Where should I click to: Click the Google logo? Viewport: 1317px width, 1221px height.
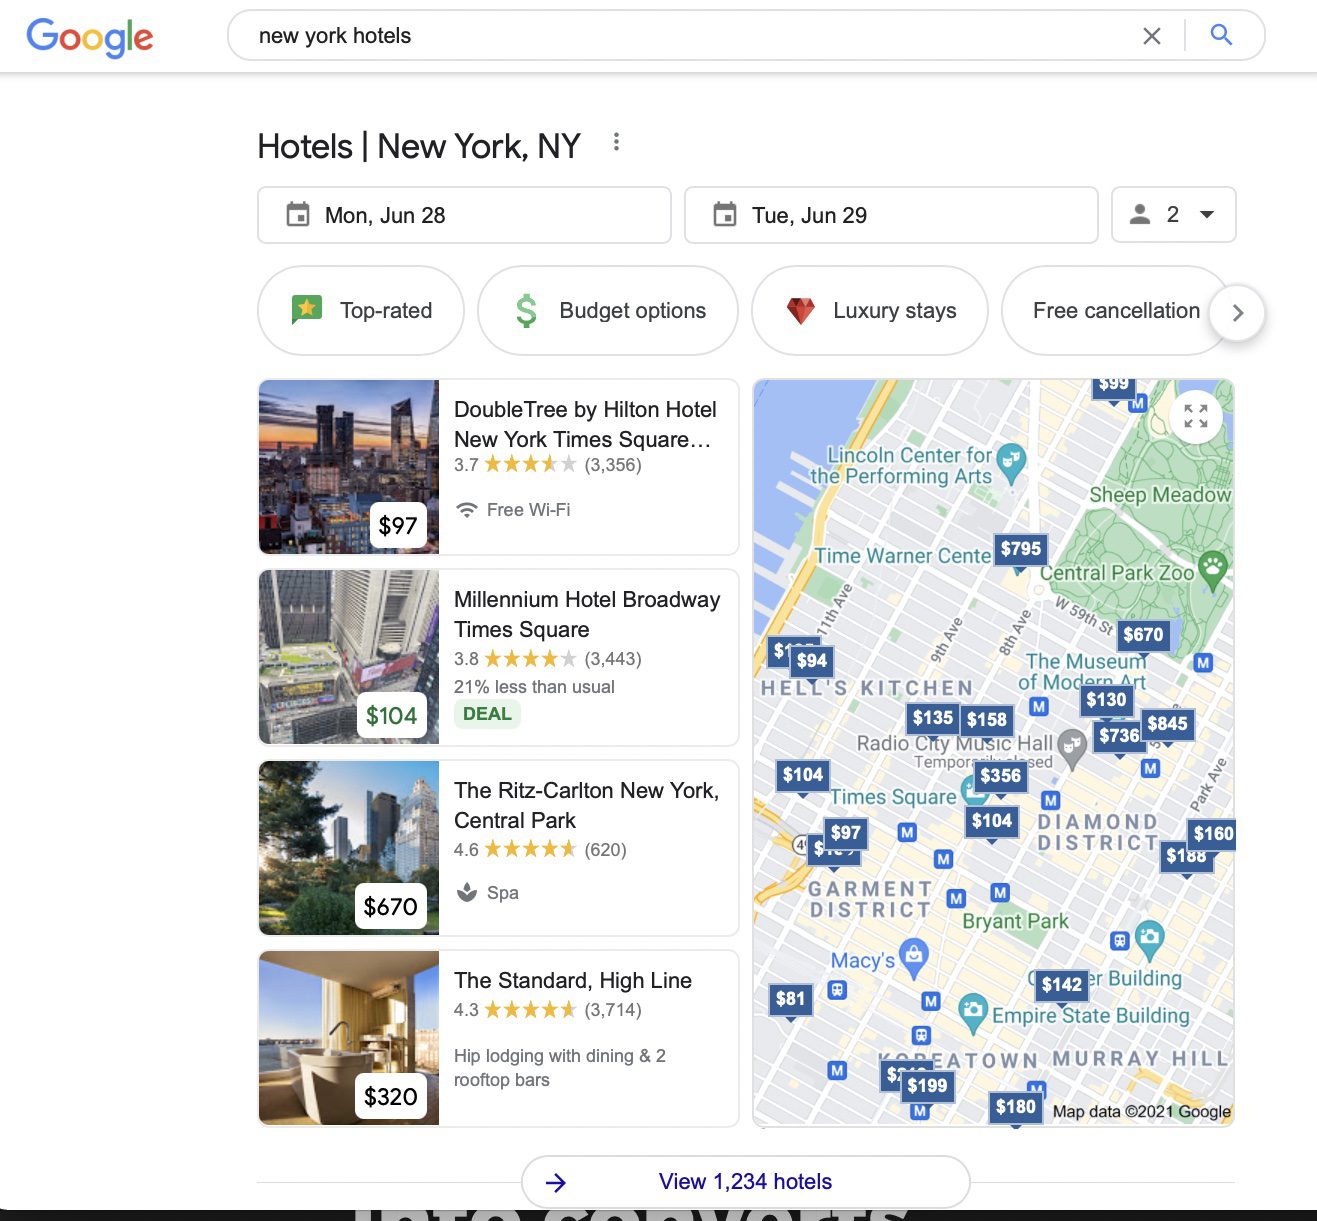[89, 37]
